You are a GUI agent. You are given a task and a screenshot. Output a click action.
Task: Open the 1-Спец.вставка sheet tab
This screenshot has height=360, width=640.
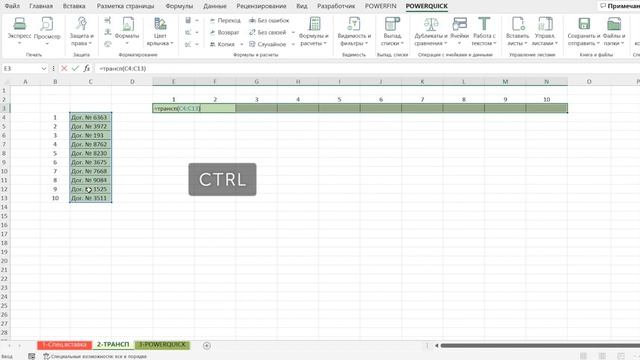point(64,345)
